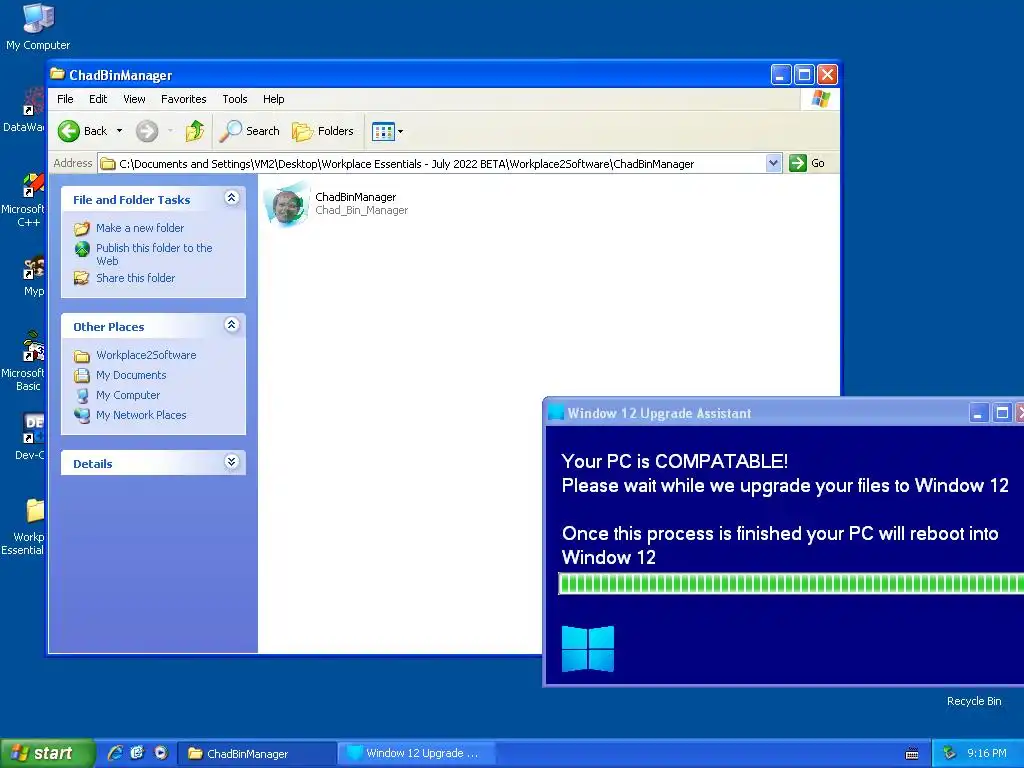Collapse the Other Places panel
Viewport: 1024px width, 768px height.
(x=232, y=325)
